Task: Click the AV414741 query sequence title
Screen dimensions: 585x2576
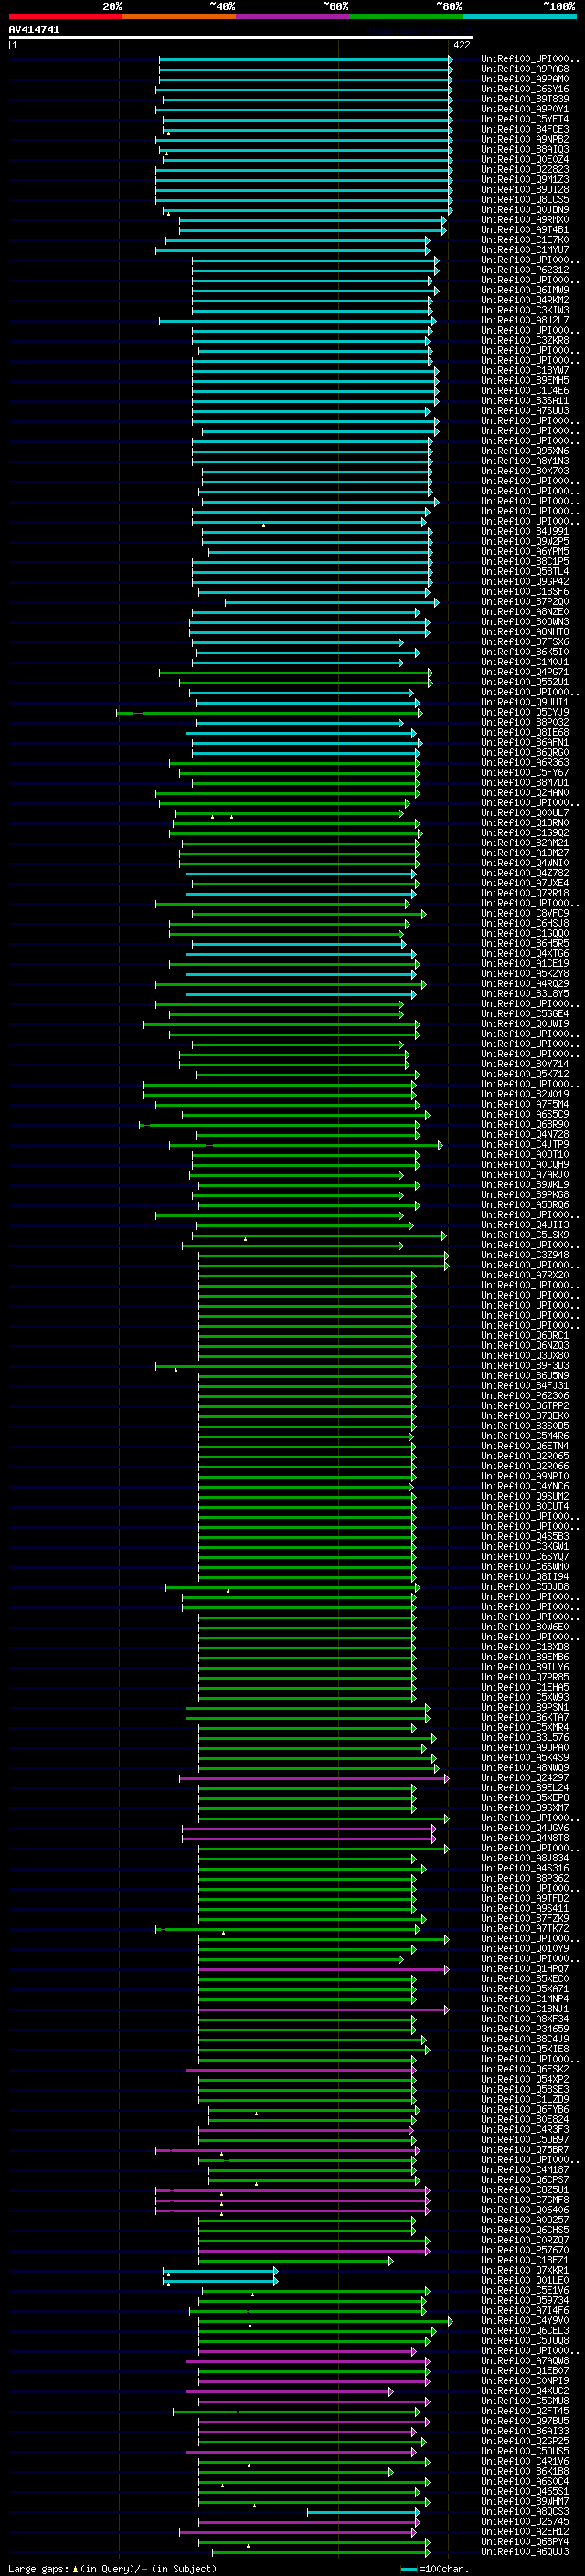Action: point(34,30)
